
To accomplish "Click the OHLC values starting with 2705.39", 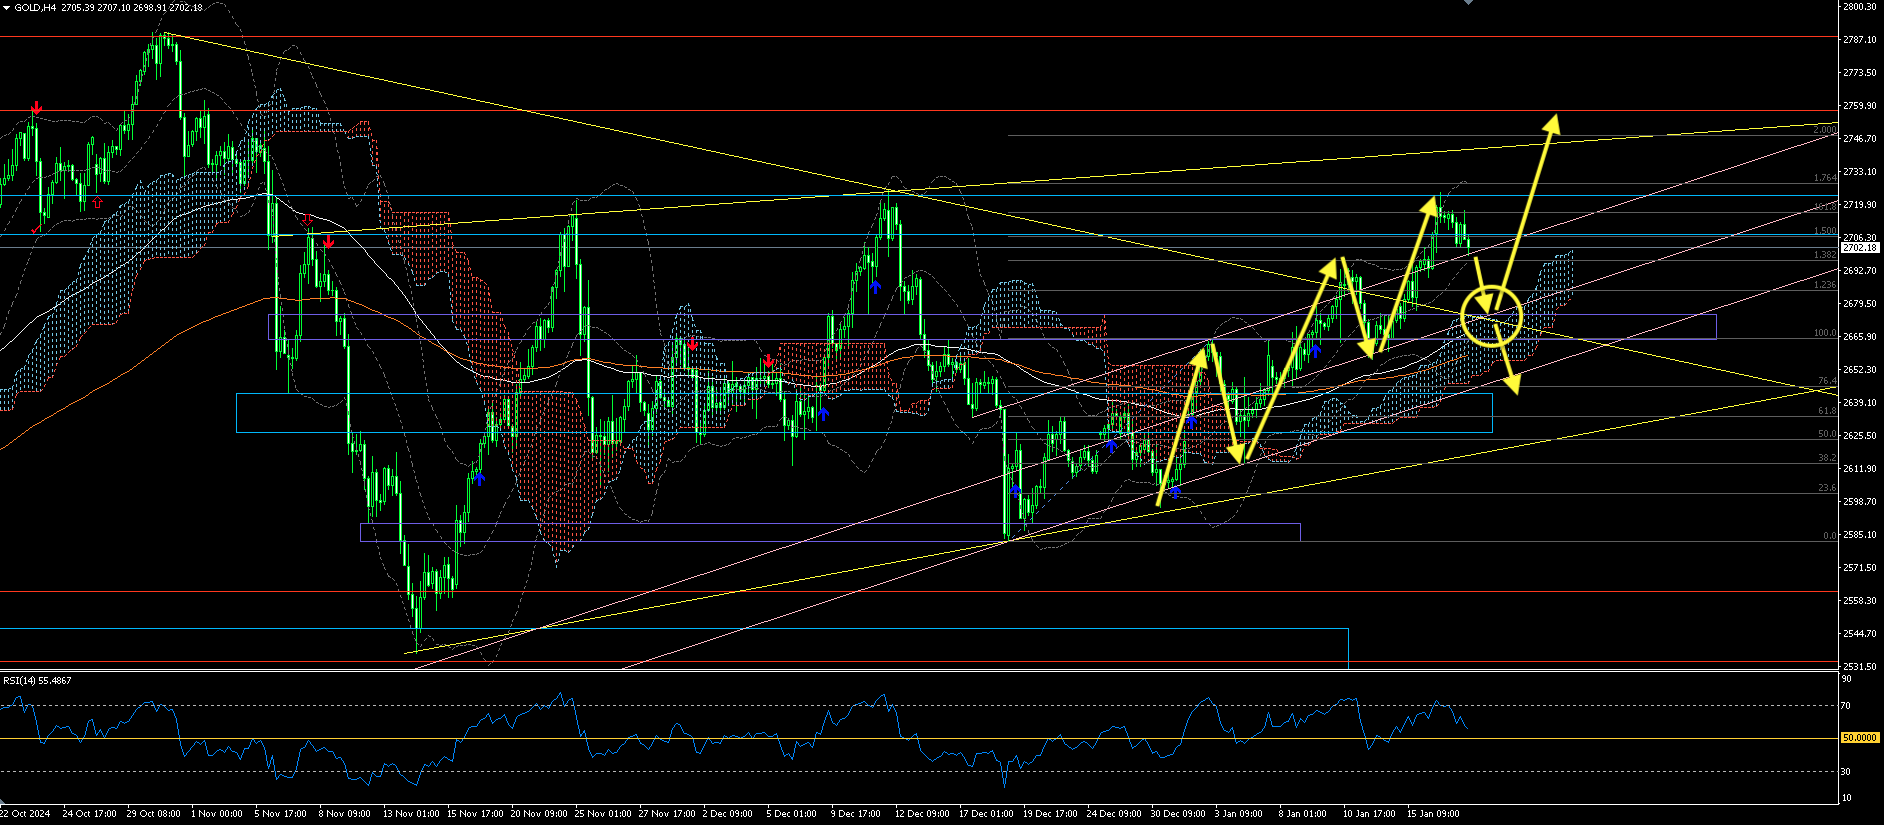I will (132, 8).
